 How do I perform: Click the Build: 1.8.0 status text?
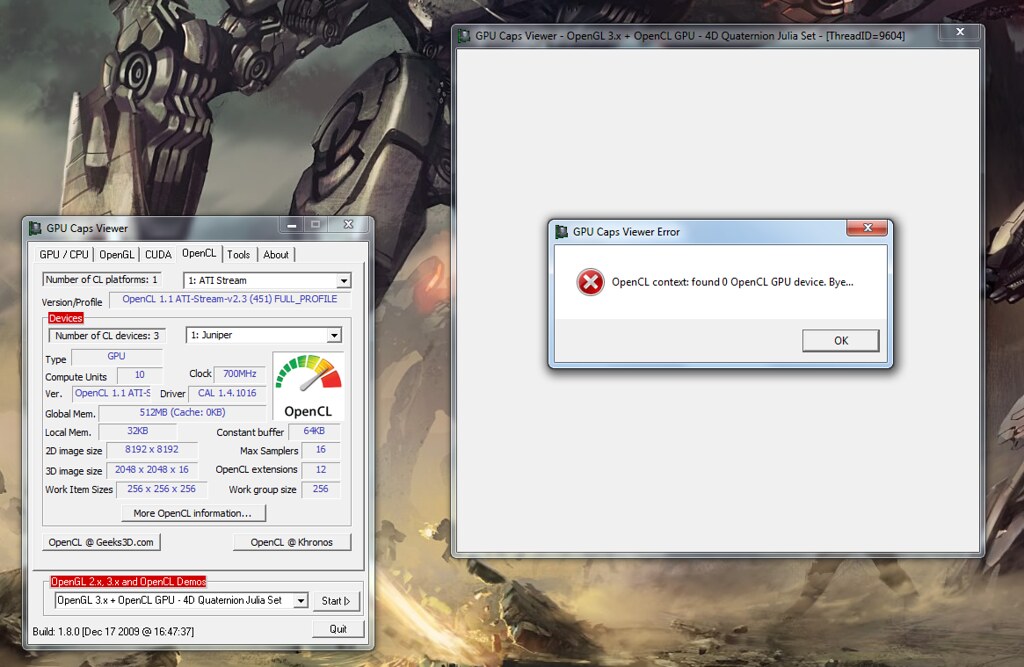click(113, 632)
